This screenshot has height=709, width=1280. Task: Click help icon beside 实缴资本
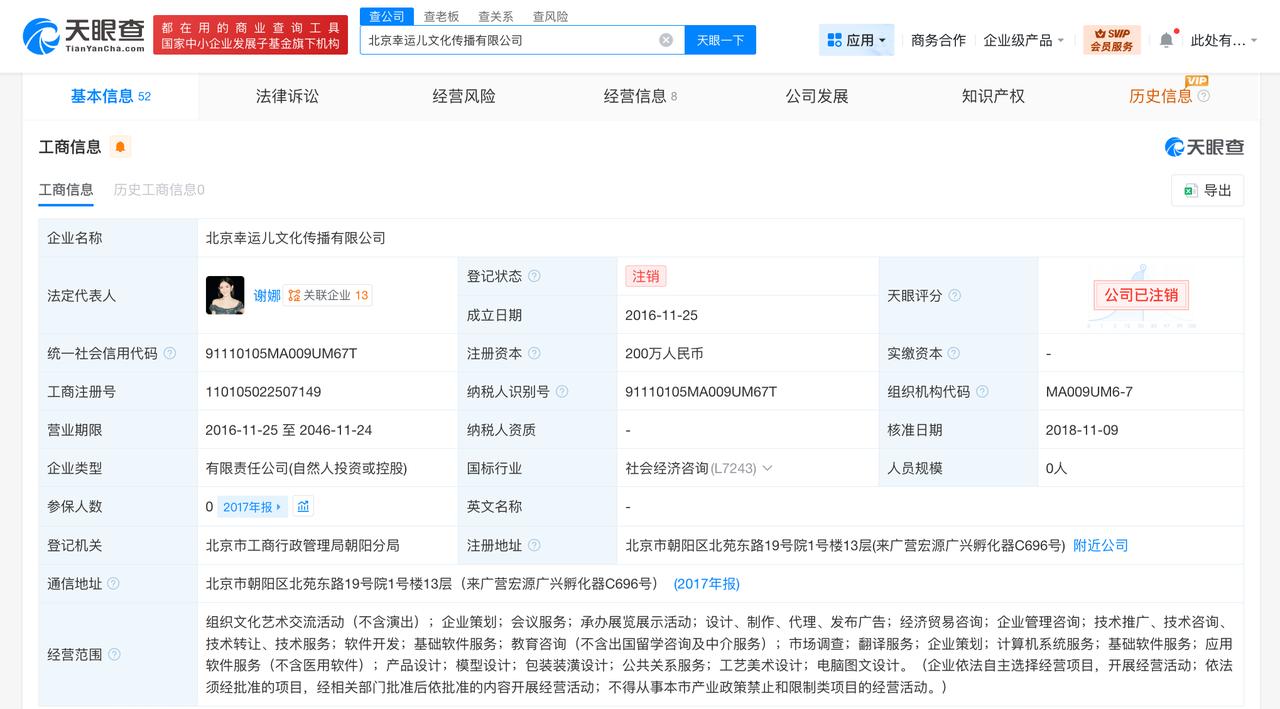click(953, 353)
